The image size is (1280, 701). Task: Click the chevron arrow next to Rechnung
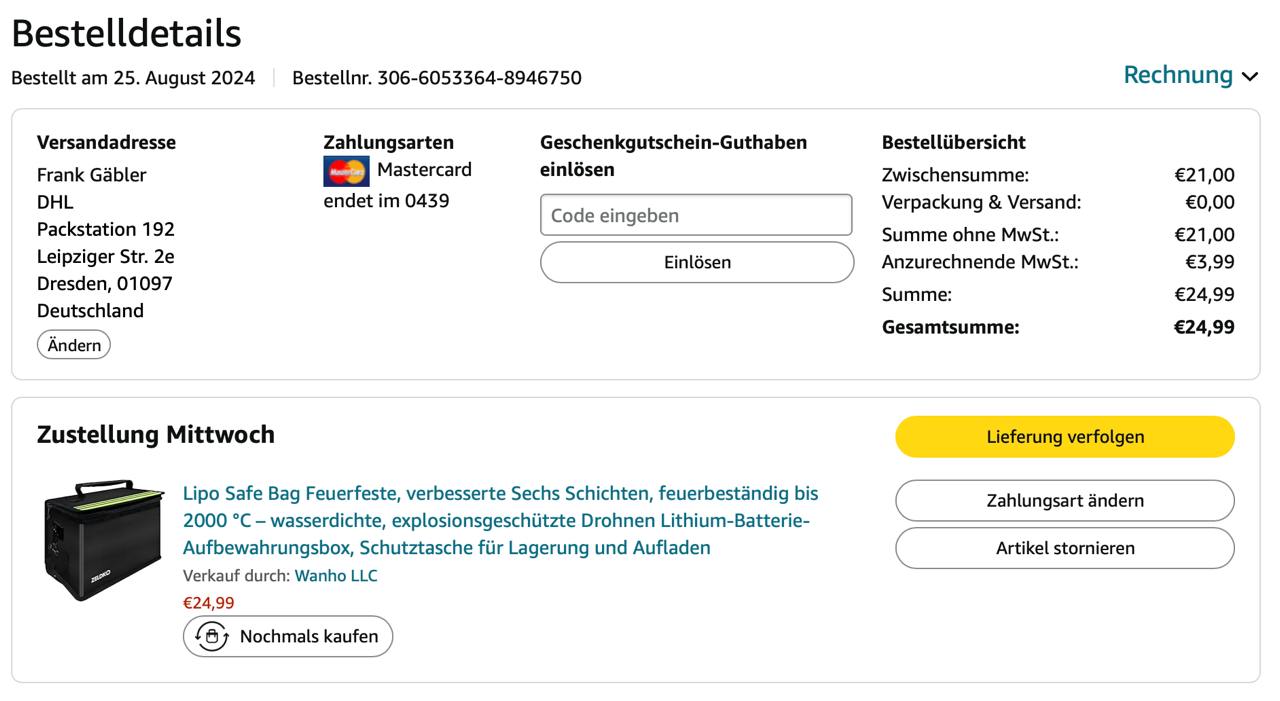(1249, 77)
